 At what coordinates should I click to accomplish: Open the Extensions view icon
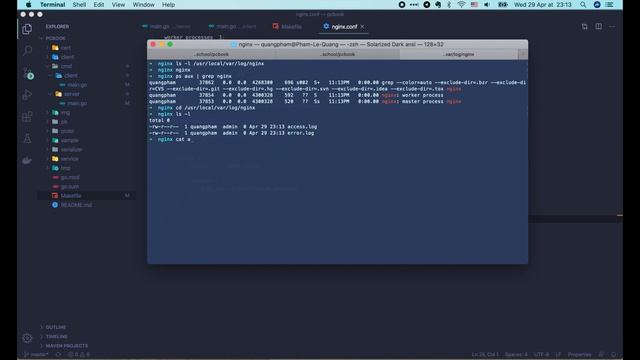[27, 117]
